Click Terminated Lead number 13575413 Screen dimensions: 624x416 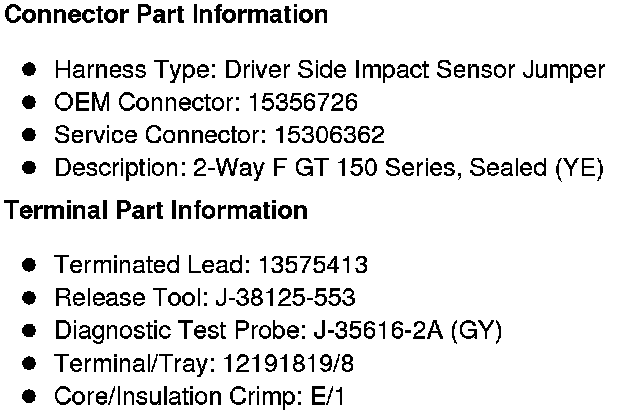tap(313, 265)
